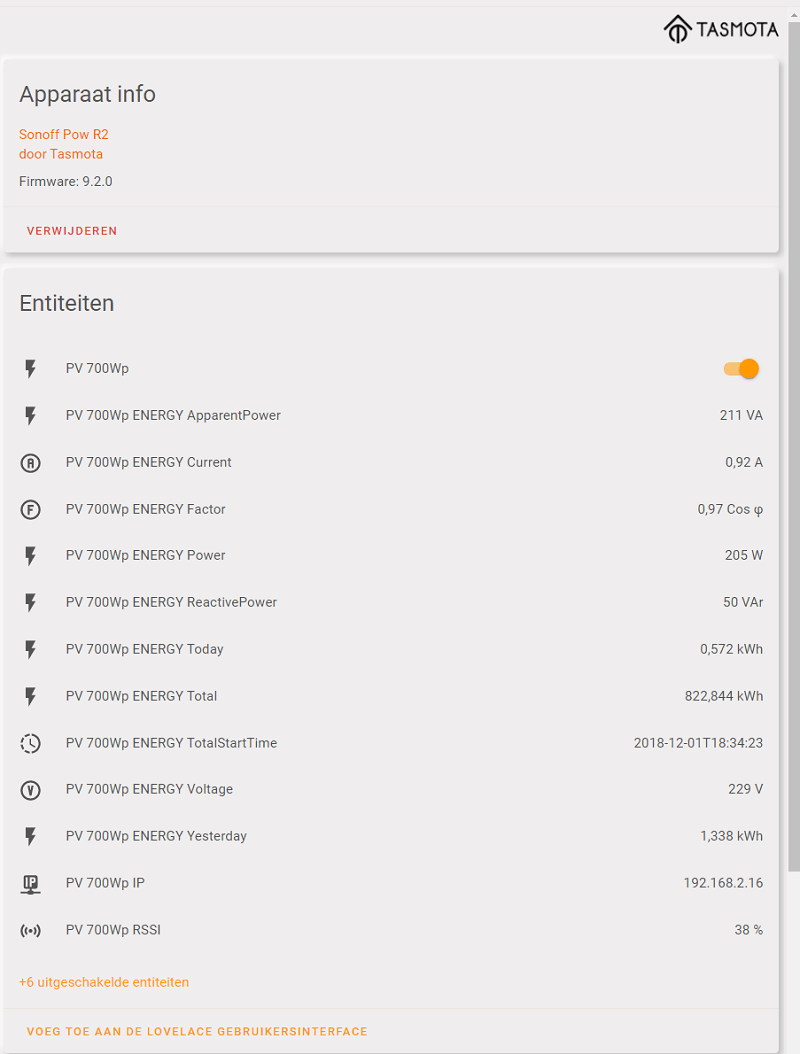Click the clock icon for ENERGY TotalStartTime
800x1054 pixels.
[x=30, y=743]
